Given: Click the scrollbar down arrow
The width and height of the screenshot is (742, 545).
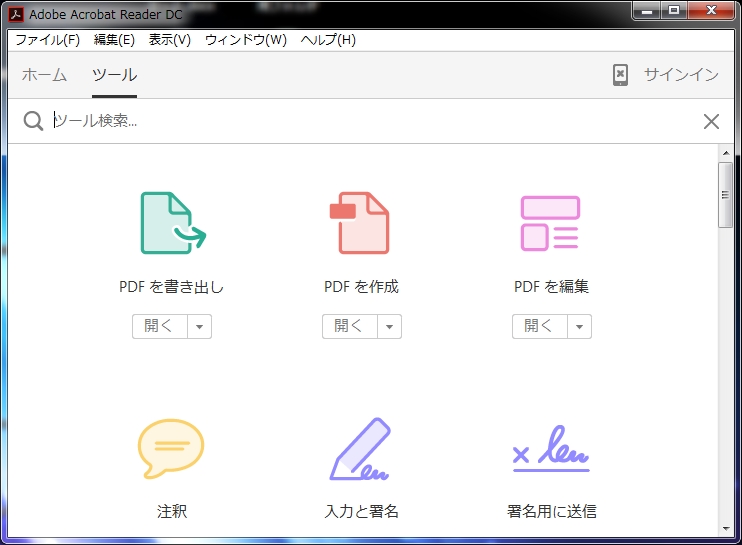Looking at the screenshot, I should [726, 529].
